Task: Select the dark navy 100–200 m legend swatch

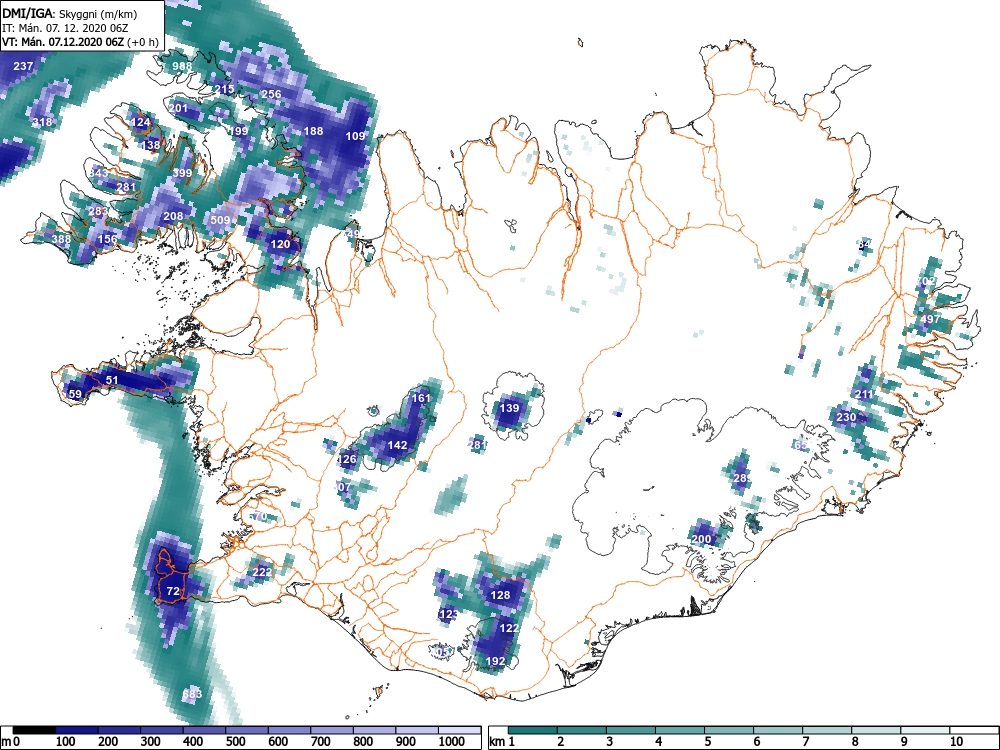Action: click(x=77, y=730)
